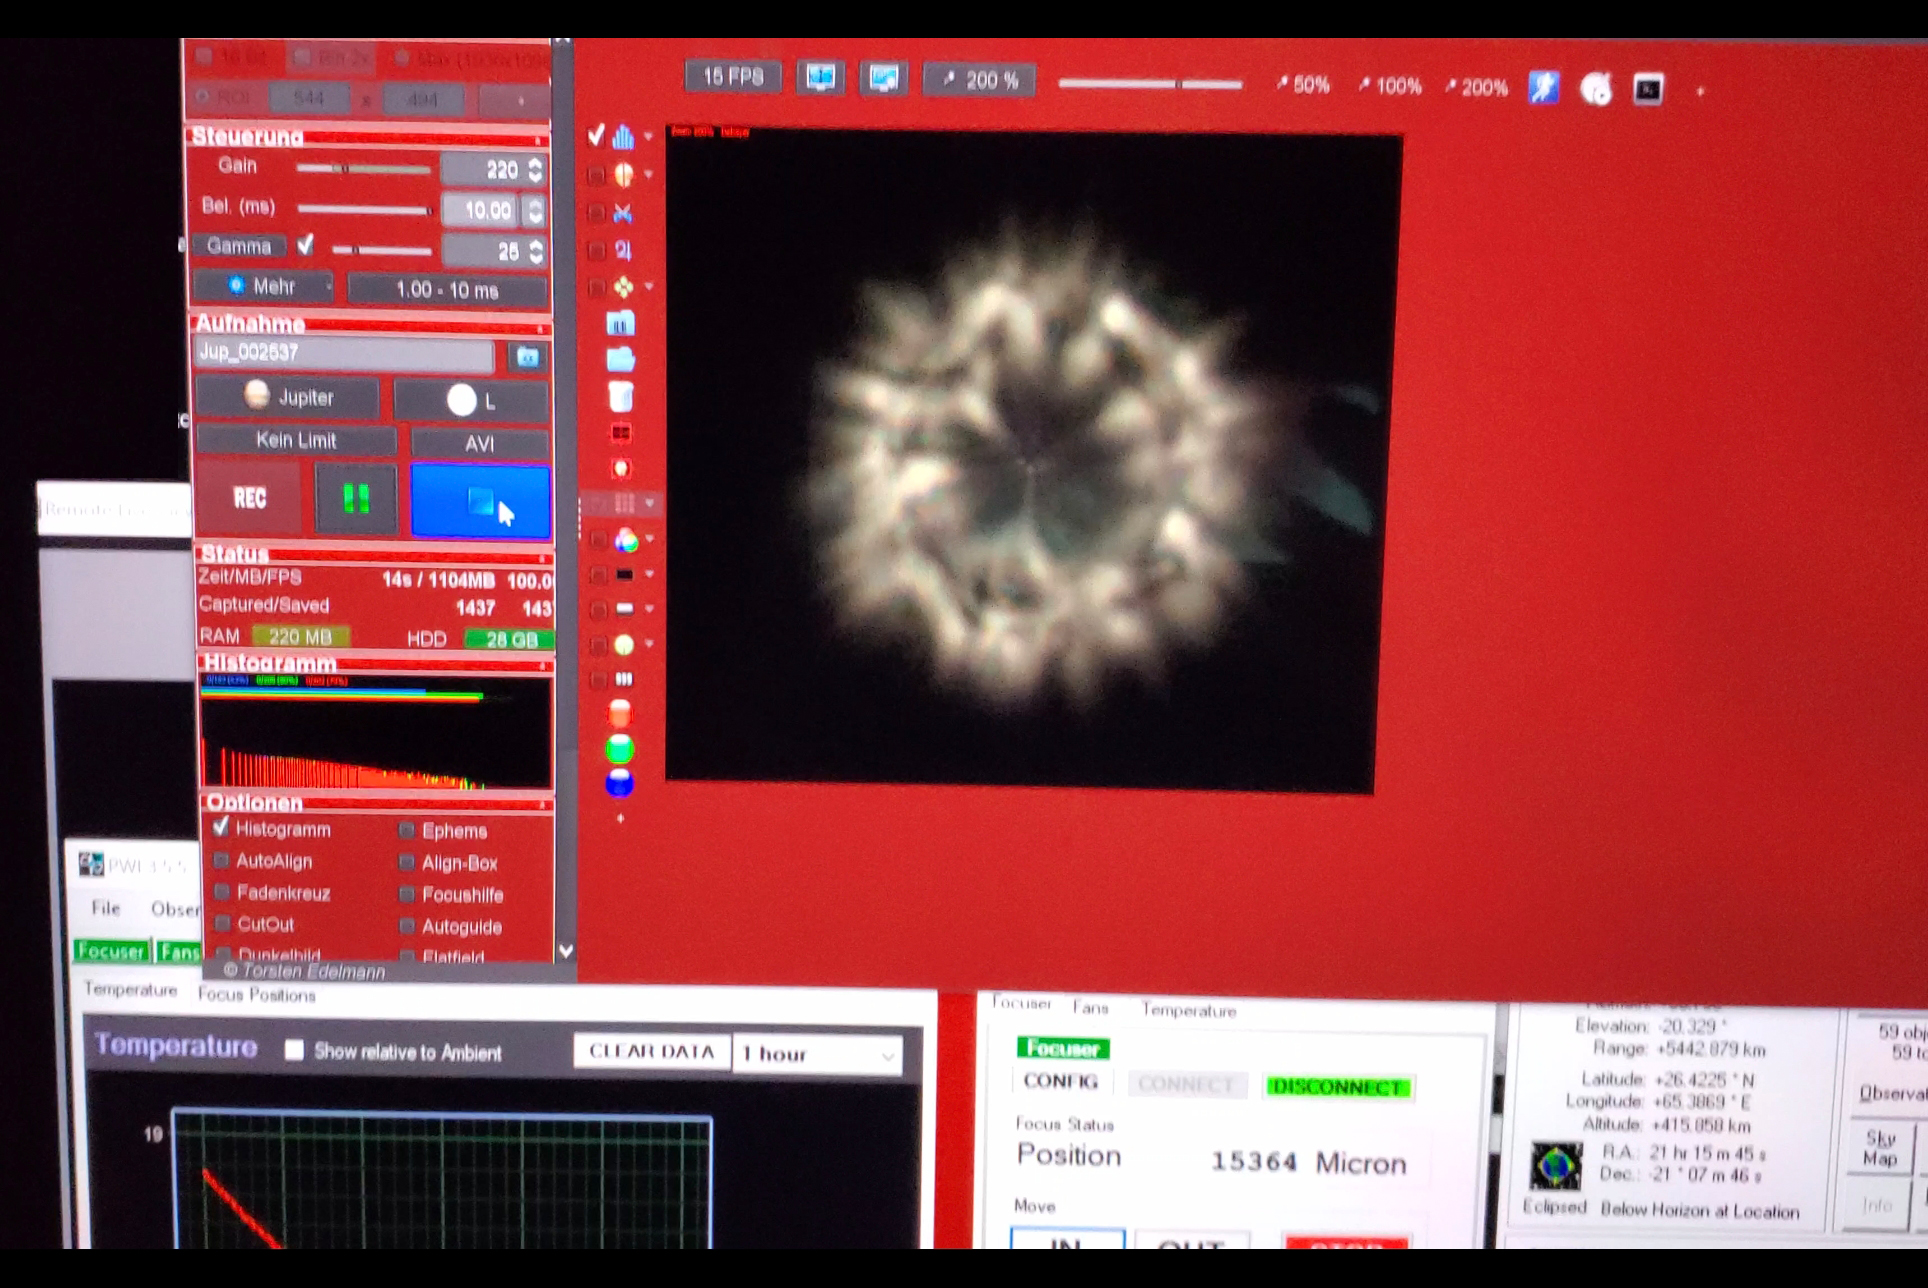1928x1288 pixels.
Task: Click the green color channel ball icon
Action: 620,749
